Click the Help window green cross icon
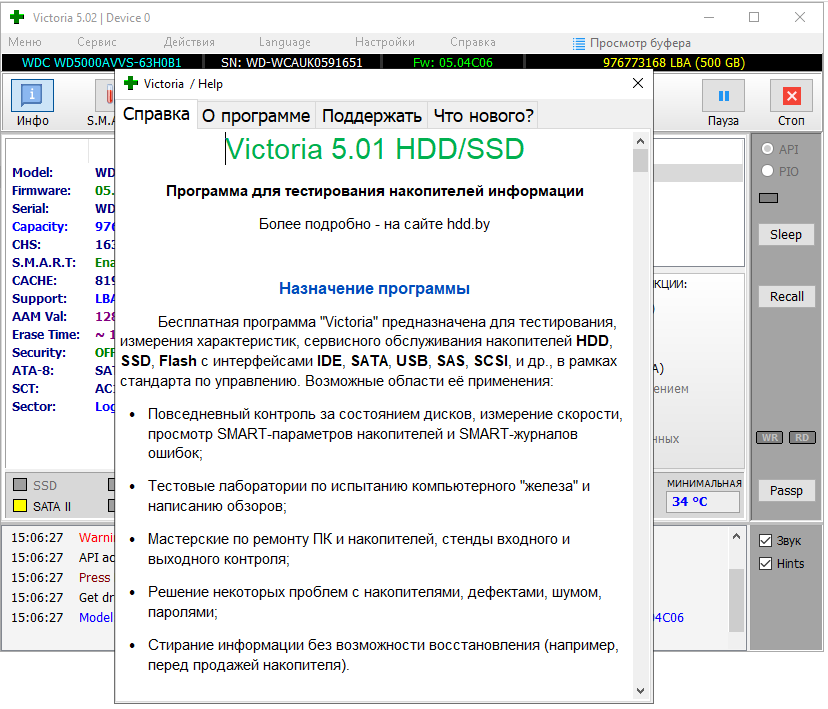Viewport: 828px width, 709px height. (130, 83)
